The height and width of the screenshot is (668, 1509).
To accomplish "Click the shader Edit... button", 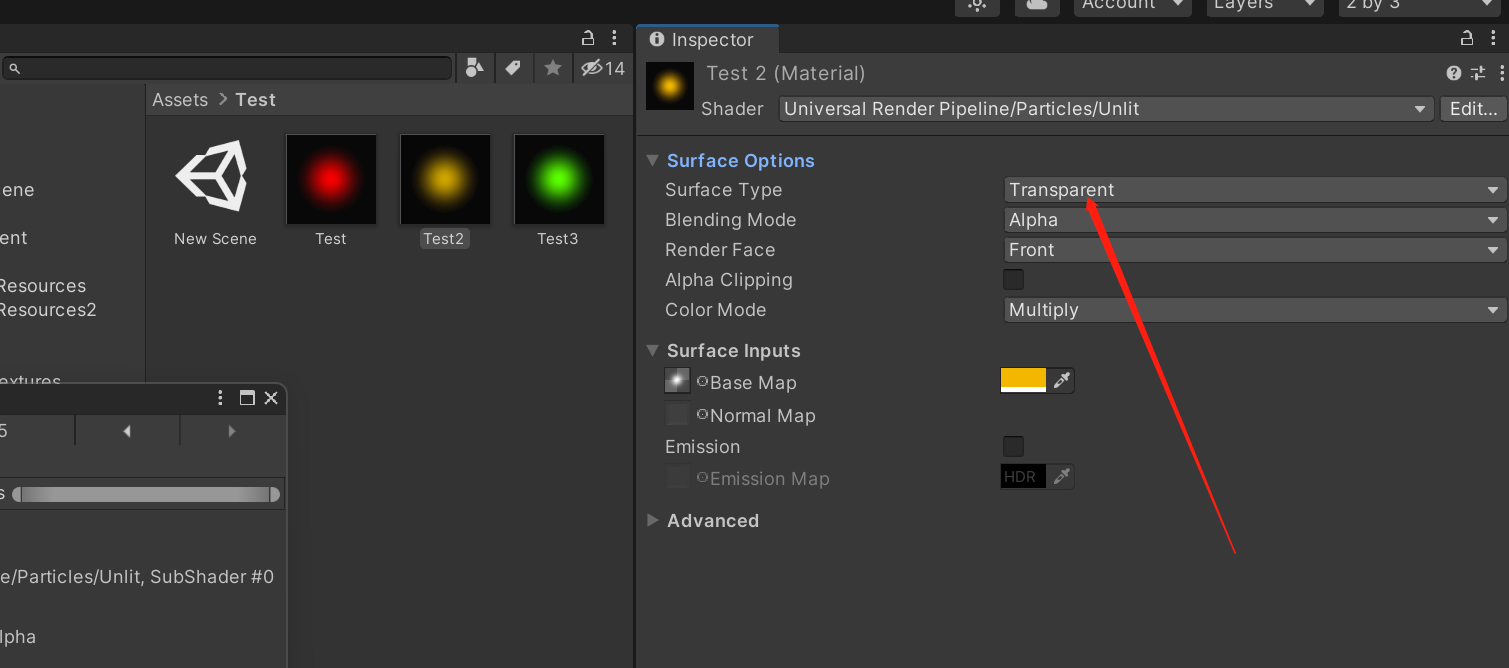I will [x=1472, y=109].
